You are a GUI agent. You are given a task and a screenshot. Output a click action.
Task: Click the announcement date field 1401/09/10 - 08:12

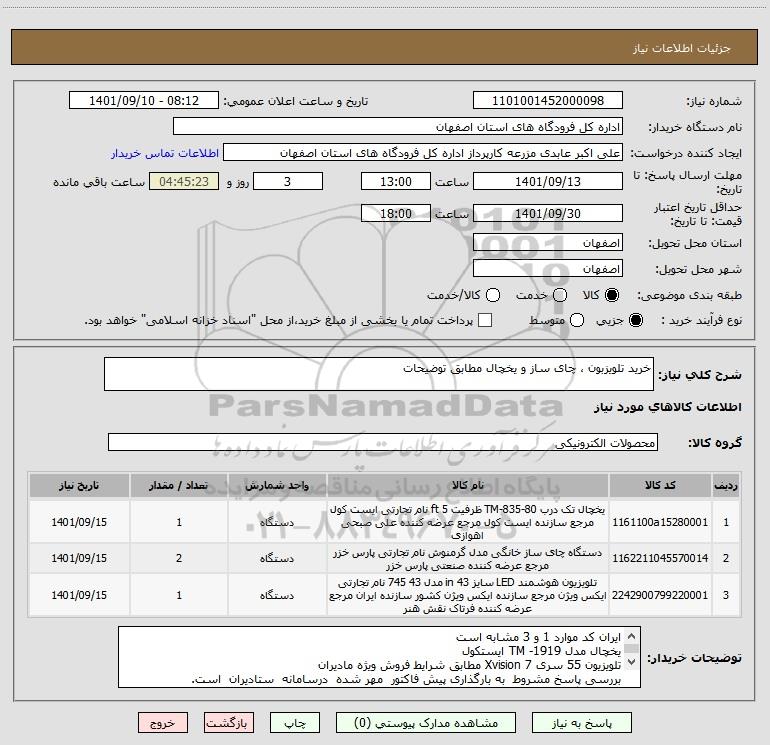[144, 101]
